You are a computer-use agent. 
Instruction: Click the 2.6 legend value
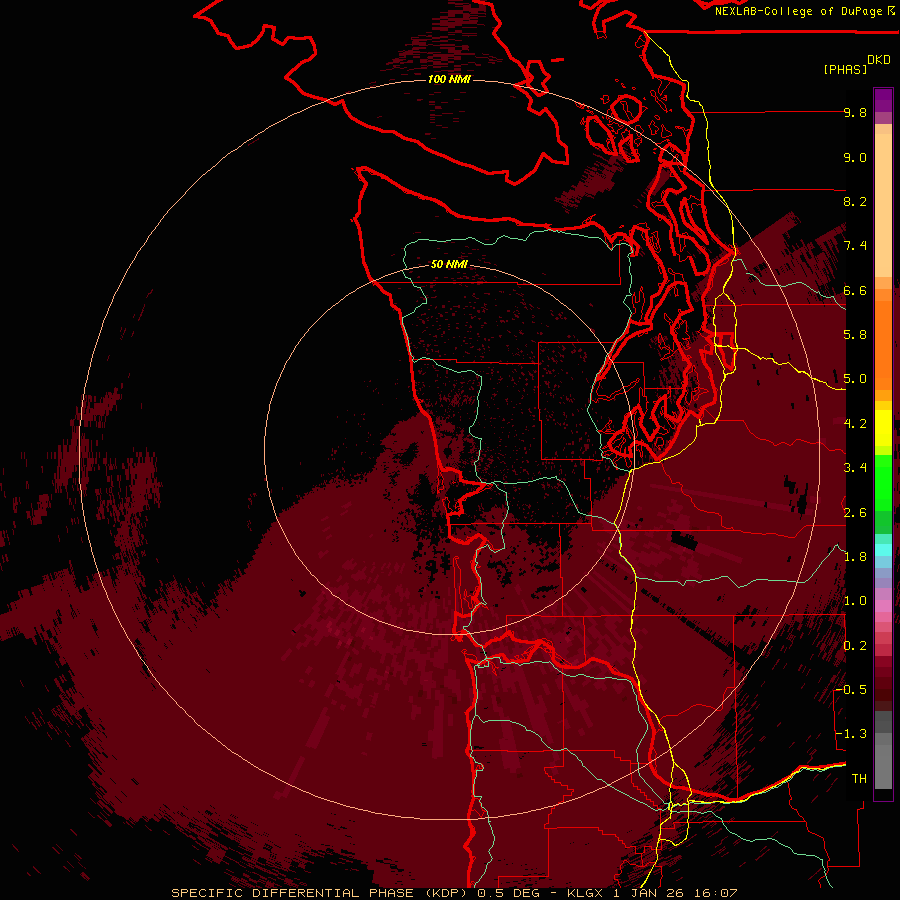coord(855,512)
